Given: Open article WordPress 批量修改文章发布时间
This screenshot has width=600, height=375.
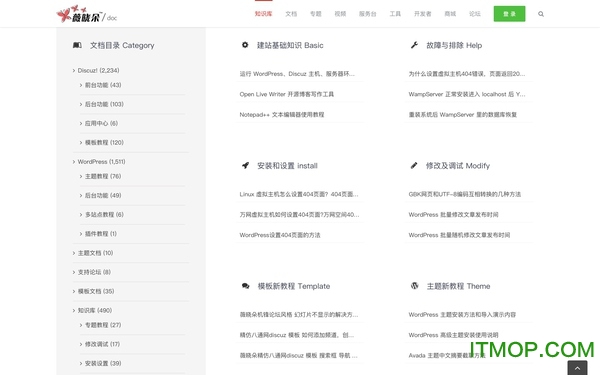Looking at the screenshot, I should click(453, 214).
